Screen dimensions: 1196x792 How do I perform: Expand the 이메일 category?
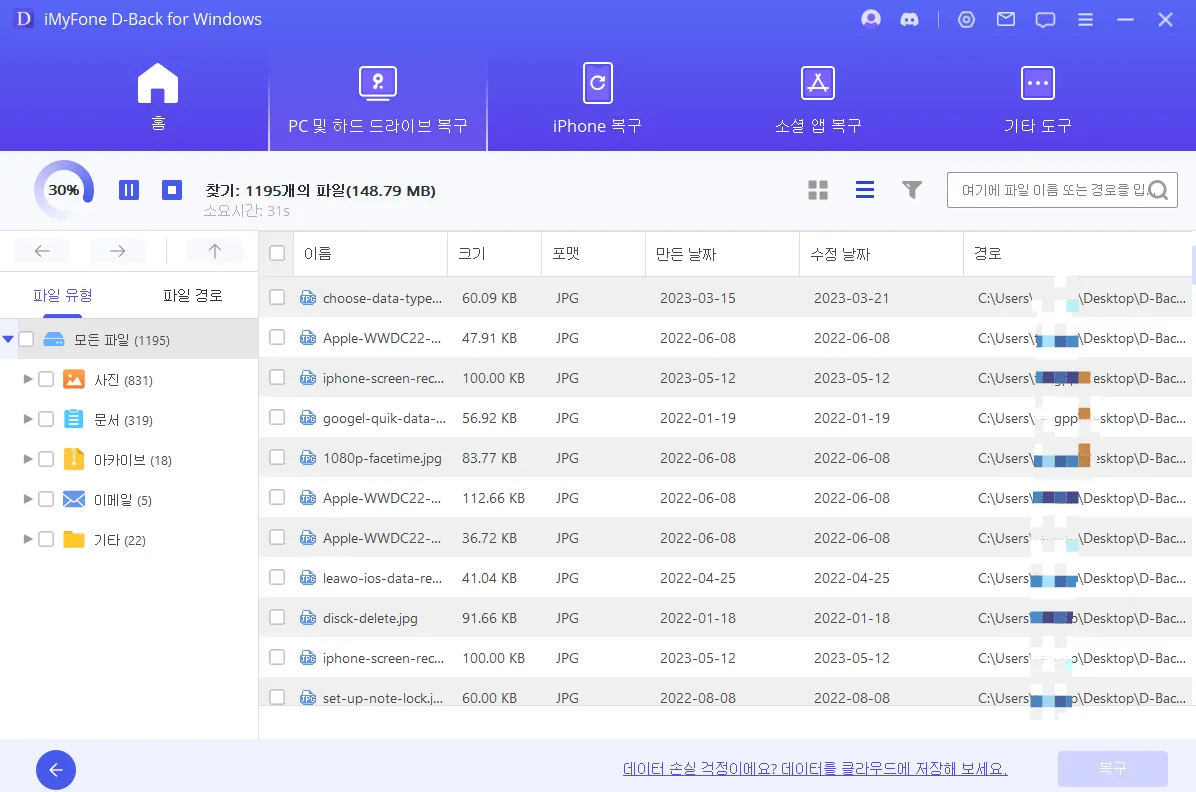(27, 499)
